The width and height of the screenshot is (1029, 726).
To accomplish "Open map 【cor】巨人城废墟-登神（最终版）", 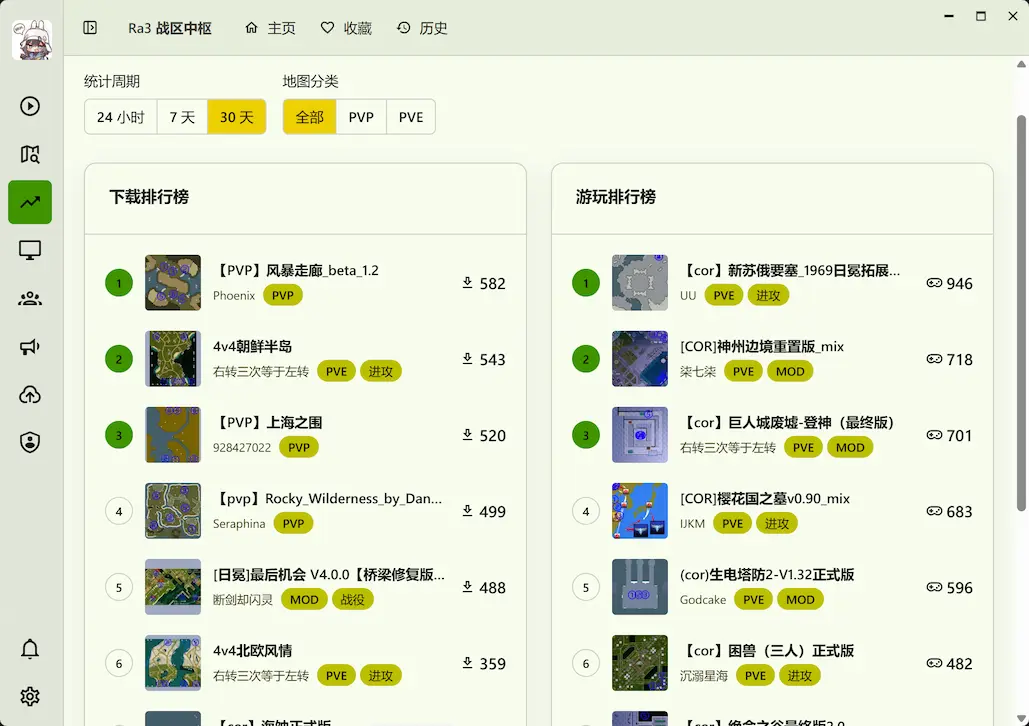I will [789, 423].
